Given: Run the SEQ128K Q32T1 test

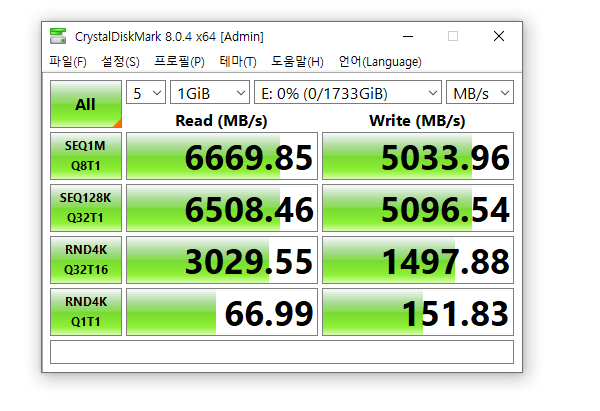Looking at the screenshot, I should (x=86, y=208).
